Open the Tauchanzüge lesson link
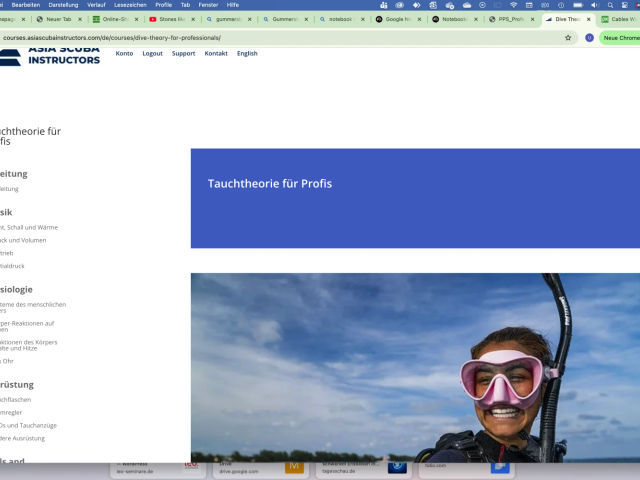This screenshot has height=480, width=640. pyautogui.click(x=28, y=425)
